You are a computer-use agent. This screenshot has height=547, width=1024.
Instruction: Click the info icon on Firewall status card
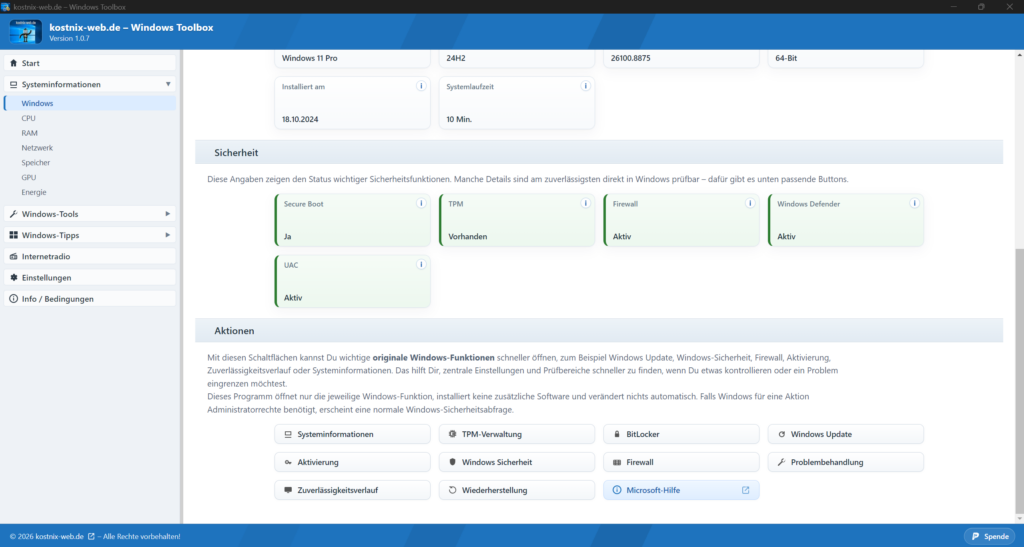click(750, 203)
